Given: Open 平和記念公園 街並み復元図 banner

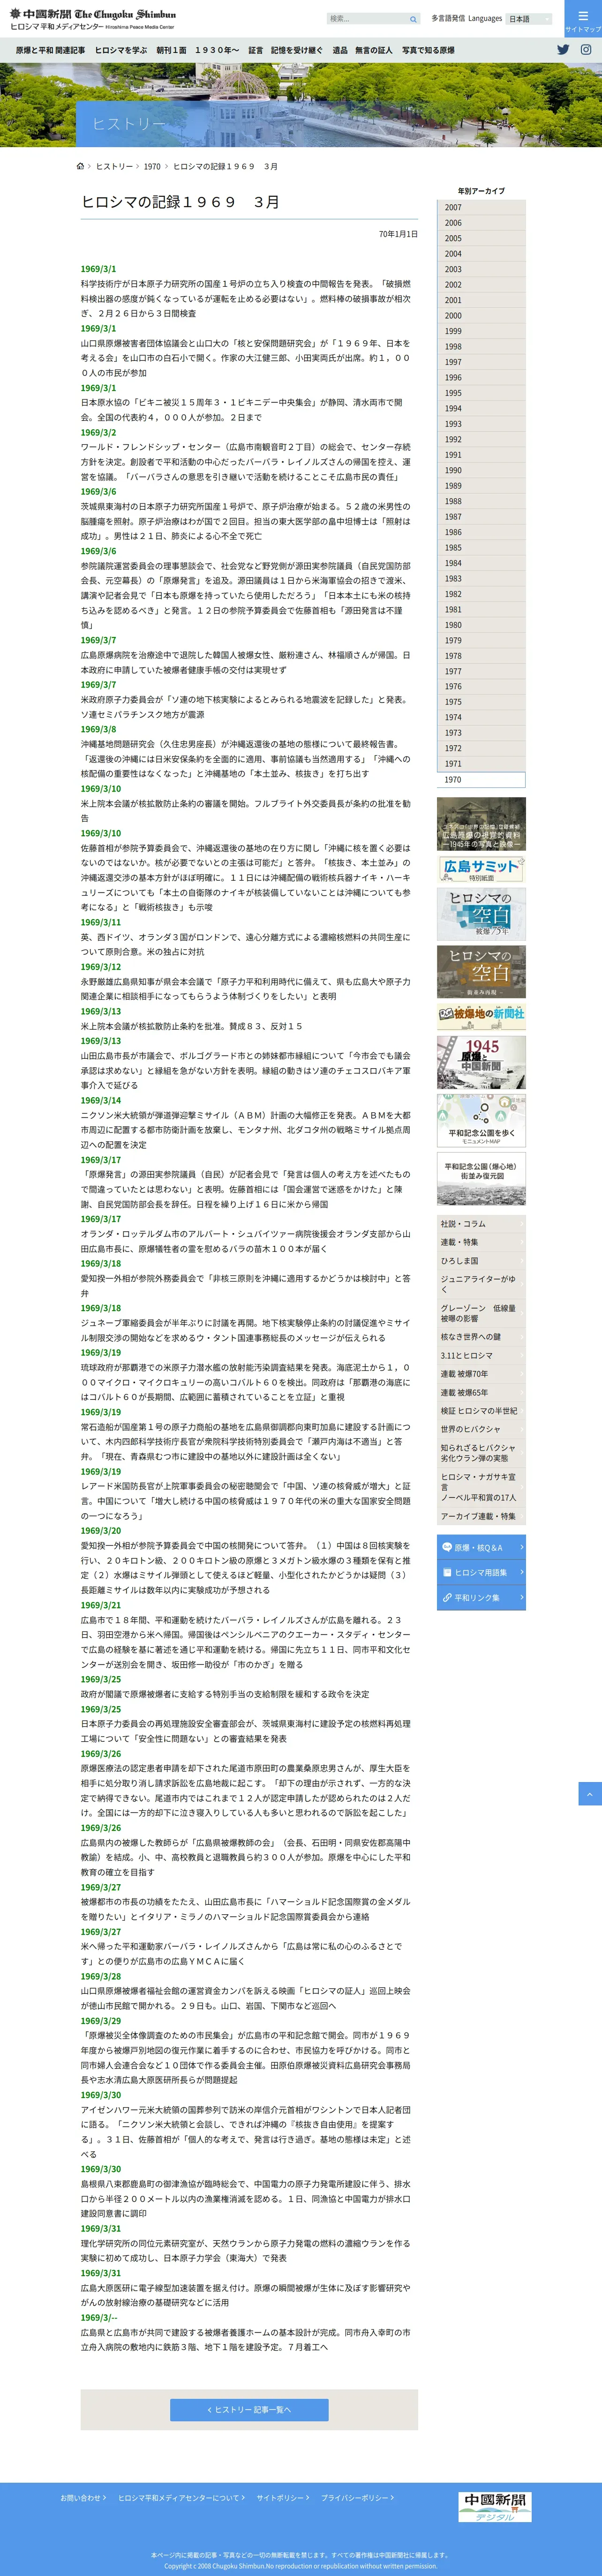Looking at the screenshot, I should click(481, 1178).
